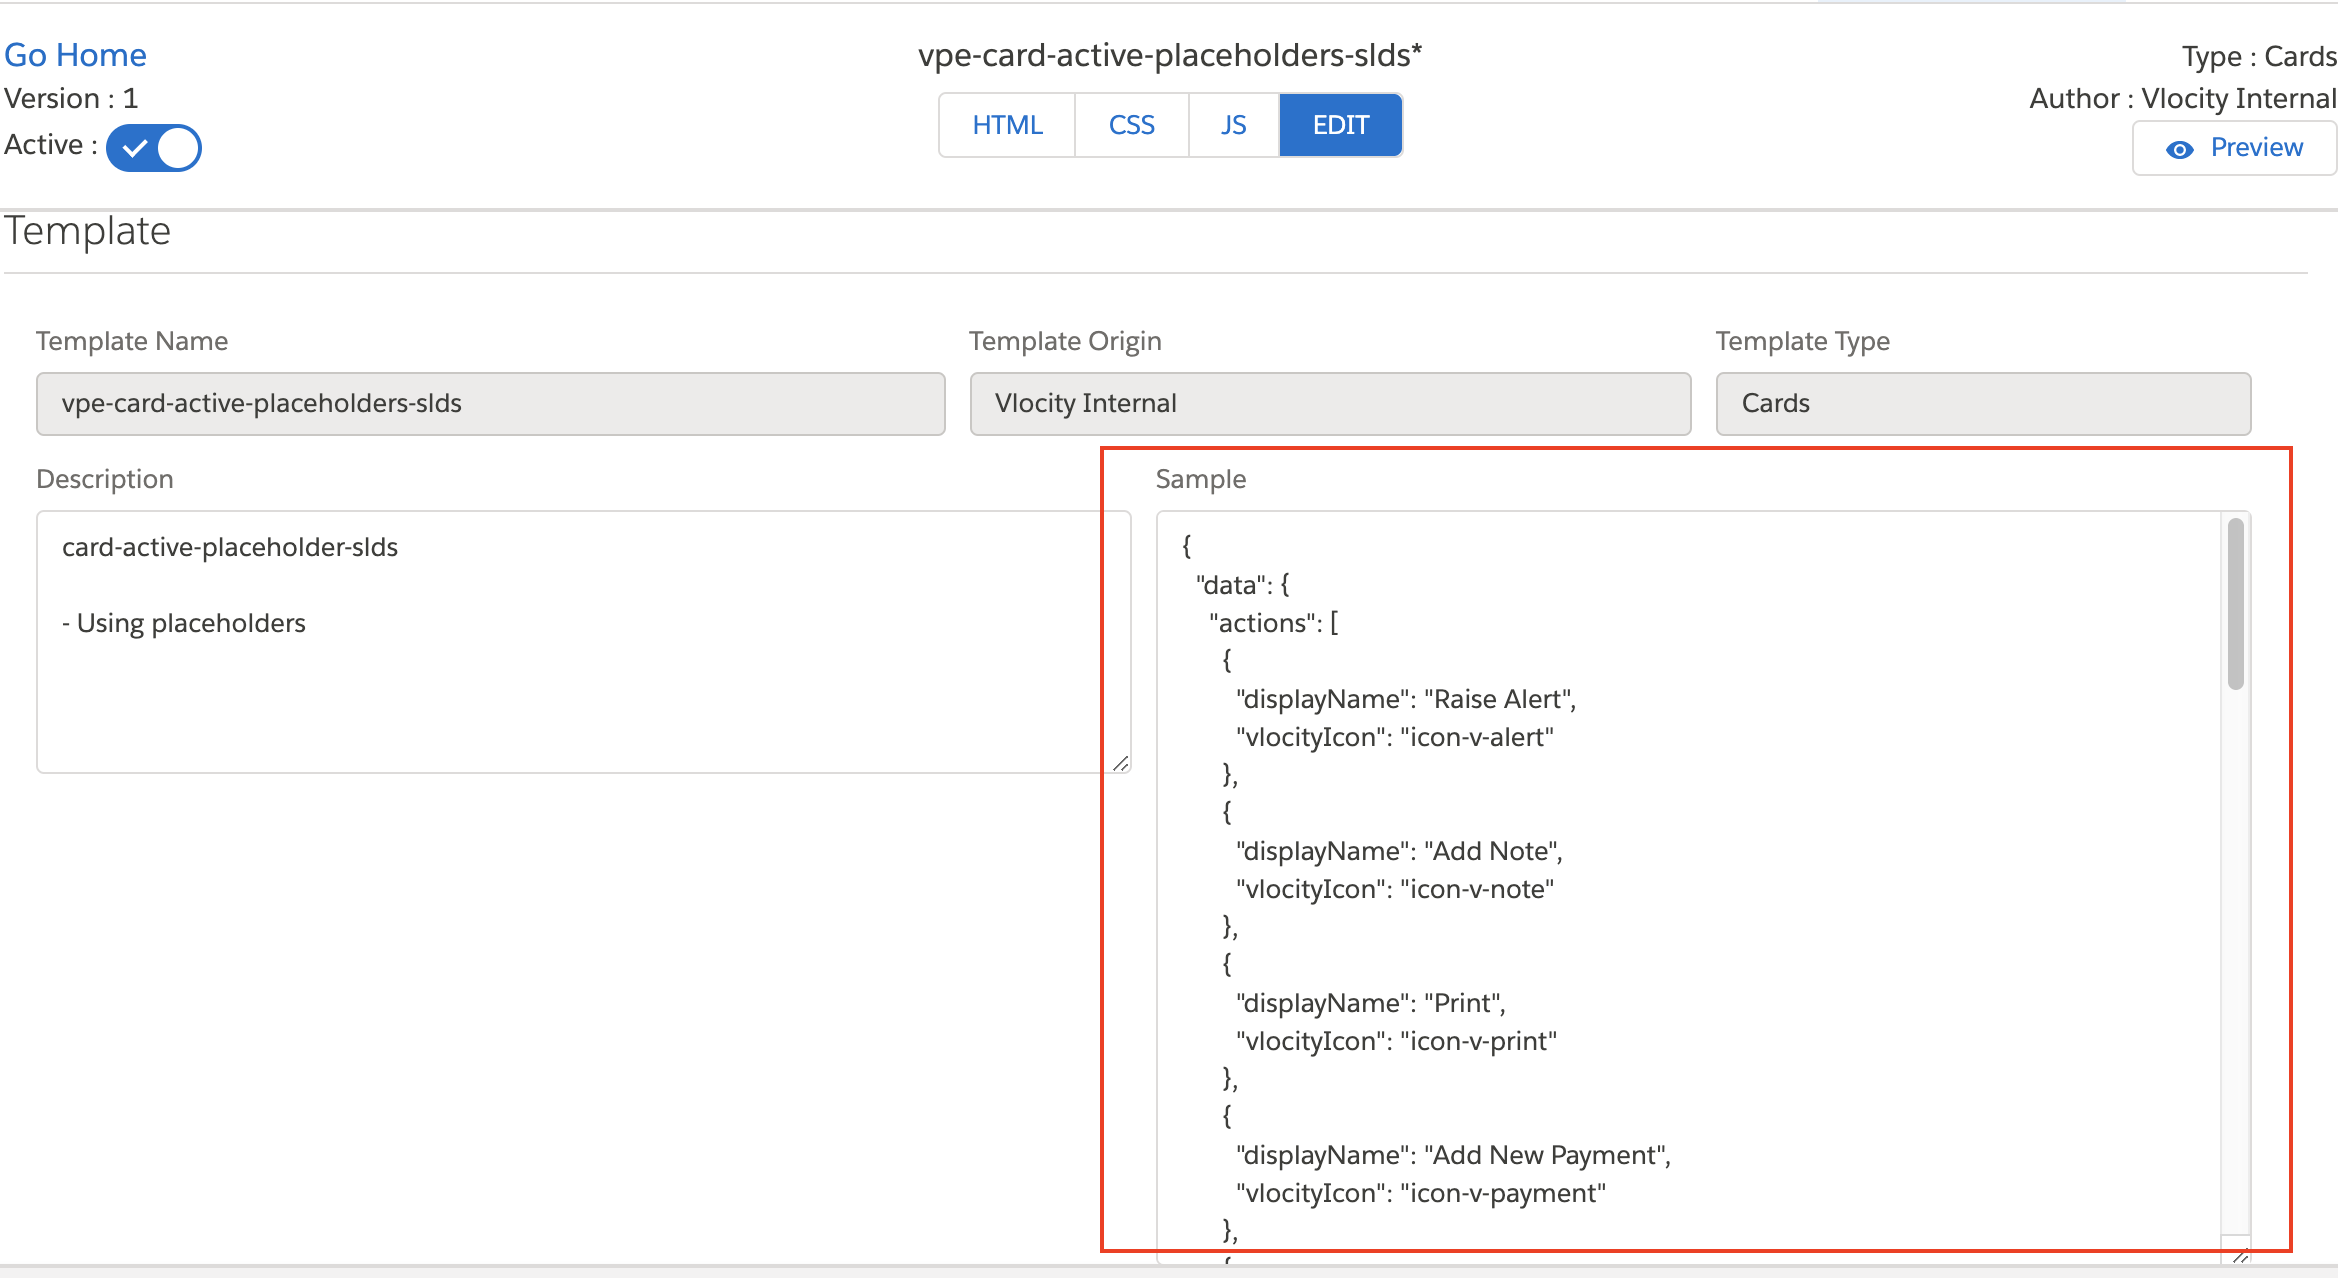Click the eye icon on the Preview button
The width and height of the screenshot is (2338, 1278).
(2180, 150)
